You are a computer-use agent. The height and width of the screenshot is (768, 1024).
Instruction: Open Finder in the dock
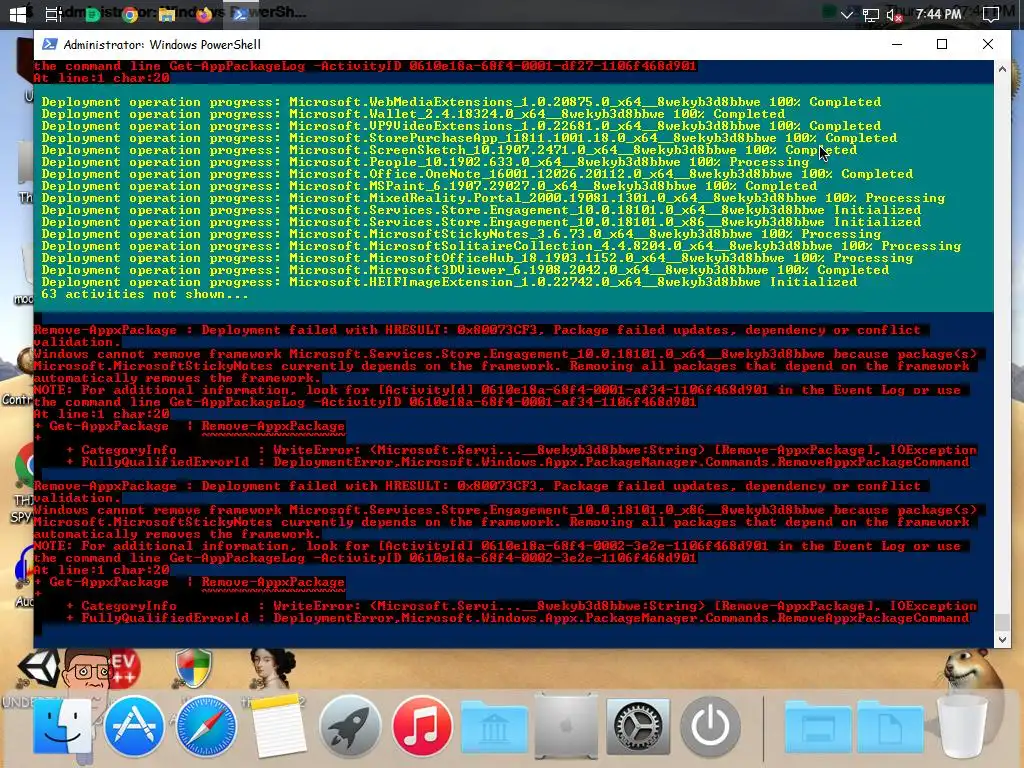[x=62, y=726]
